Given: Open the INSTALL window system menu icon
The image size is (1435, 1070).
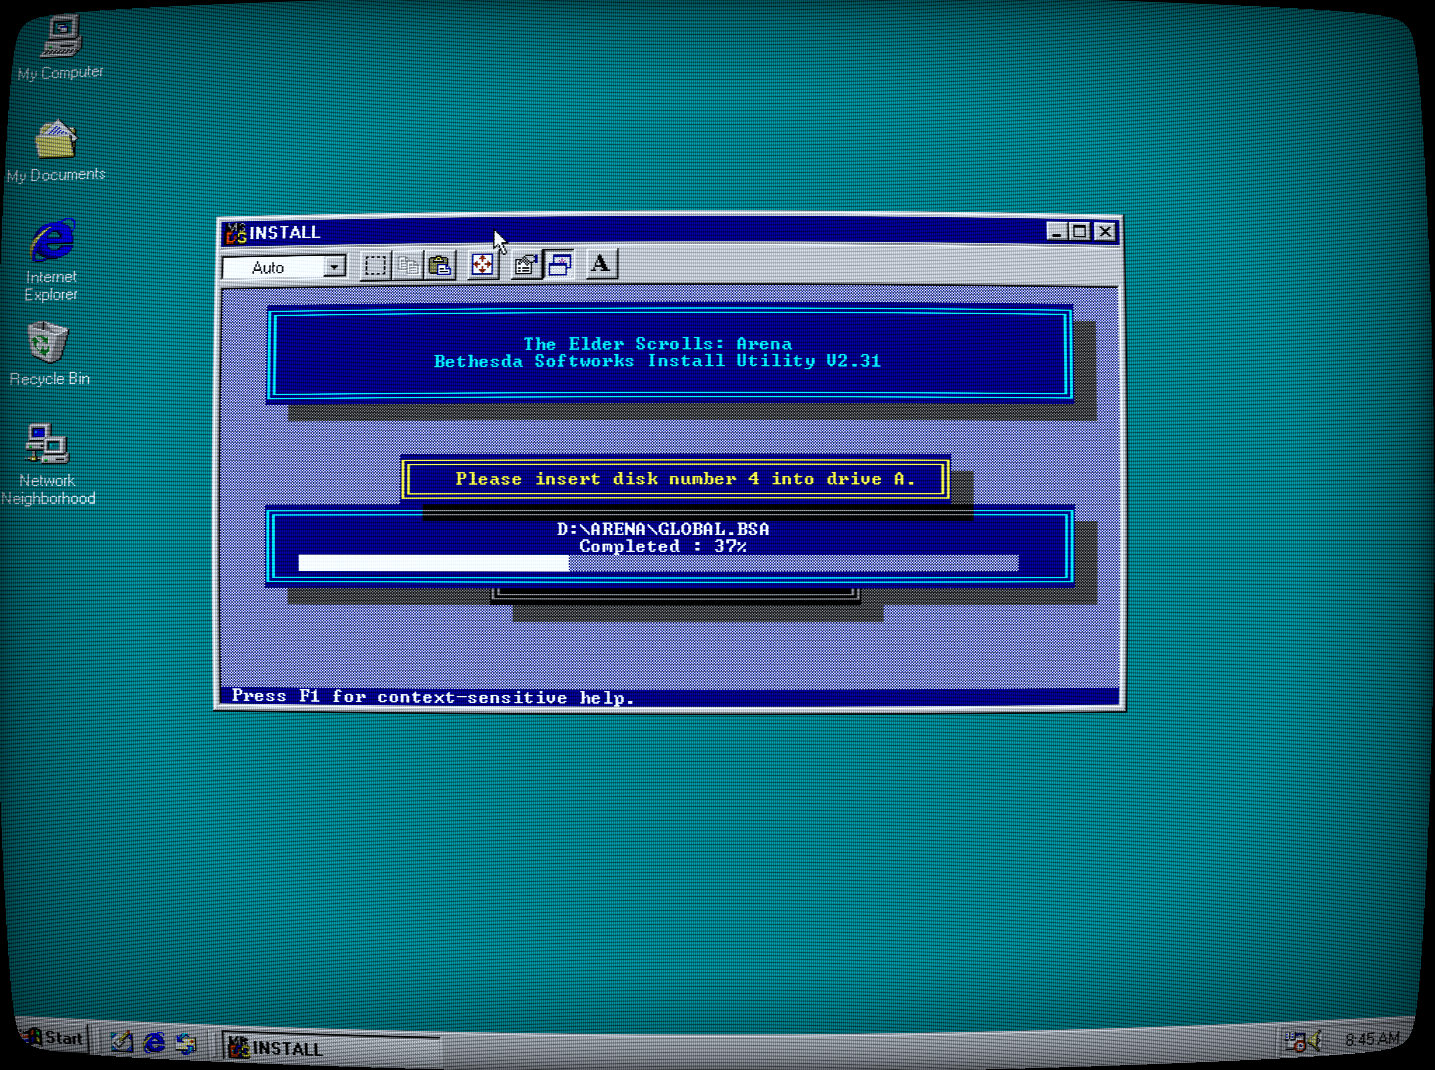Looking at the screenshot, I should click(236, 233).
